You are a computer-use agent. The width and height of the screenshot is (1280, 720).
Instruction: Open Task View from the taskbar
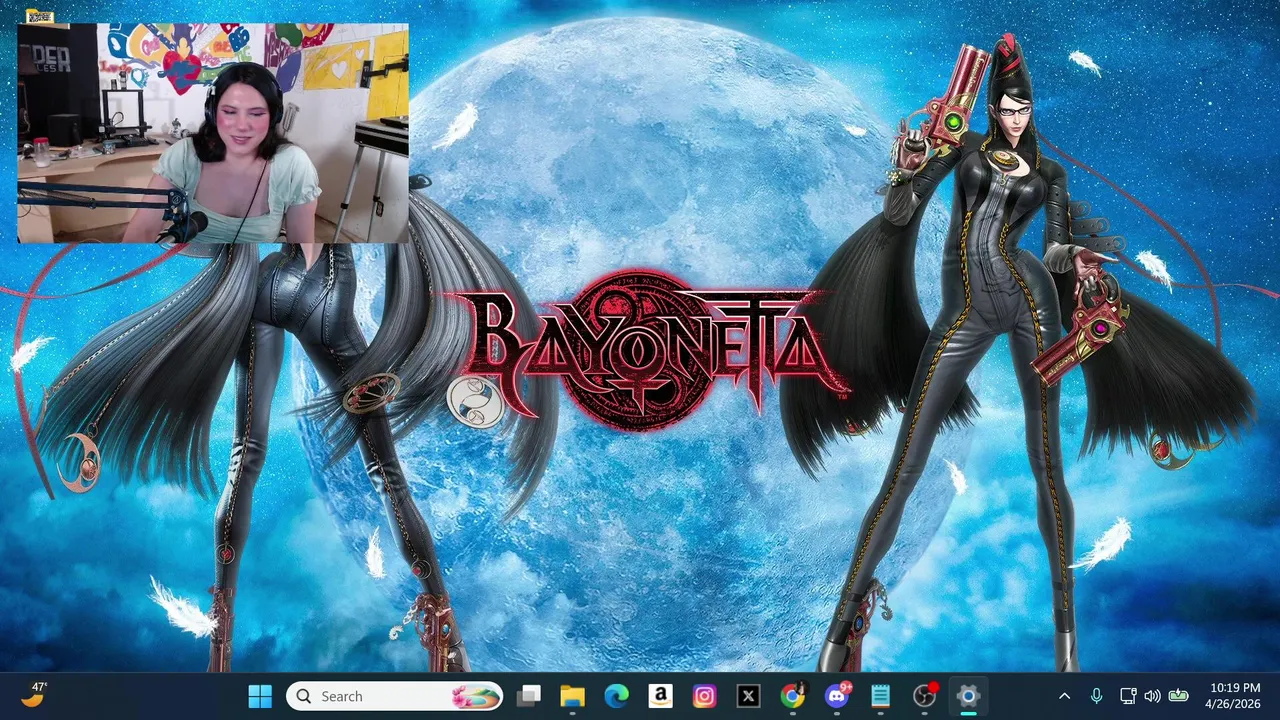(x=529, y=696)
